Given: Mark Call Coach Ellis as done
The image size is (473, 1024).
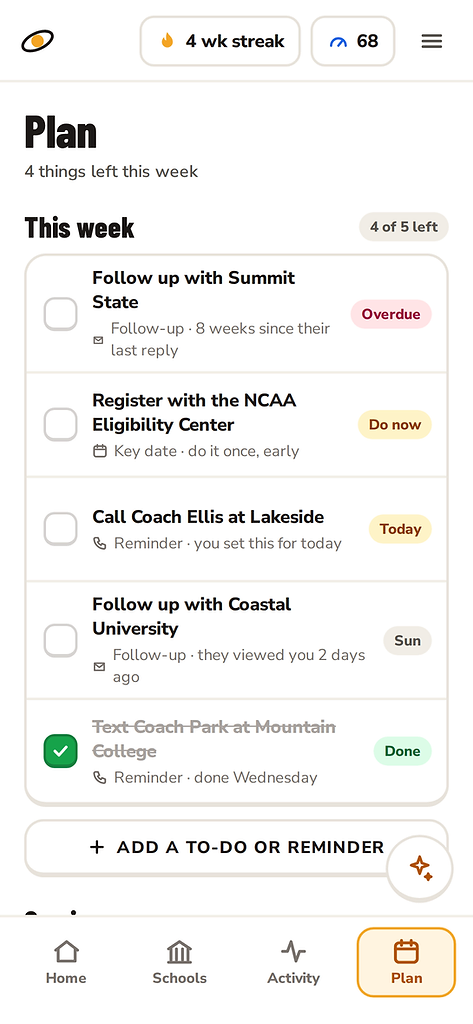Looking at the screenshot, I should [x=61, y=529].
